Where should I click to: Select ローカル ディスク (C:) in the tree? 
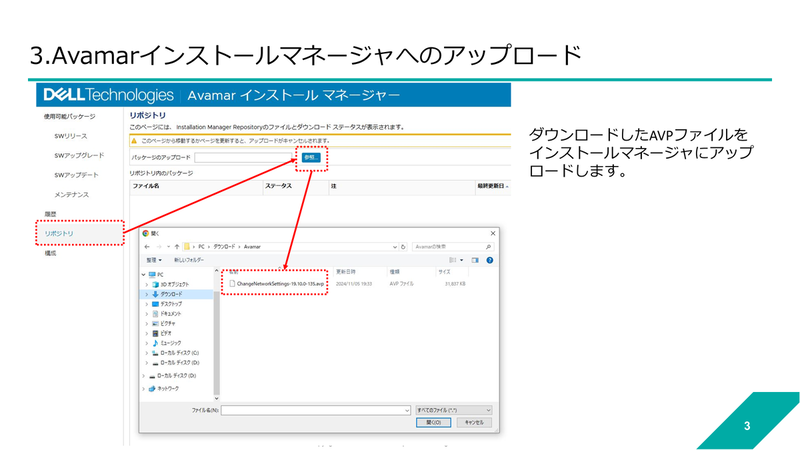coord(180,353)
